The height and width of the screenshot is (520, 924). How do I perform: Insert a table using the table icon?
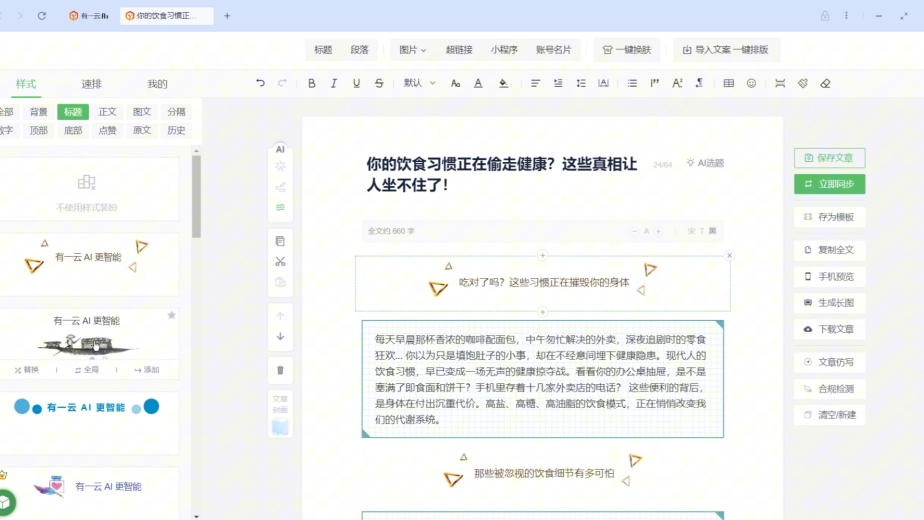point(728,83)
